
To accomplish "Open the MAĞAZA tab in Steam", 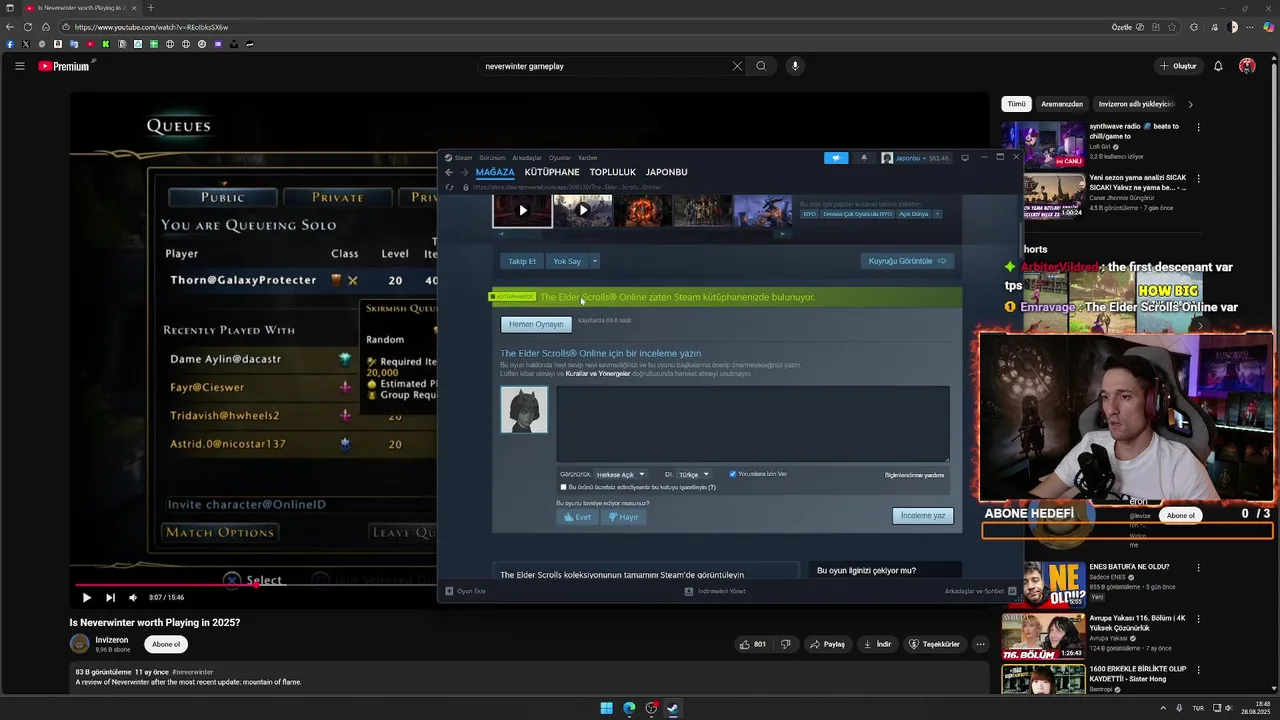I will pyautogui.click(x=495, y=172).
